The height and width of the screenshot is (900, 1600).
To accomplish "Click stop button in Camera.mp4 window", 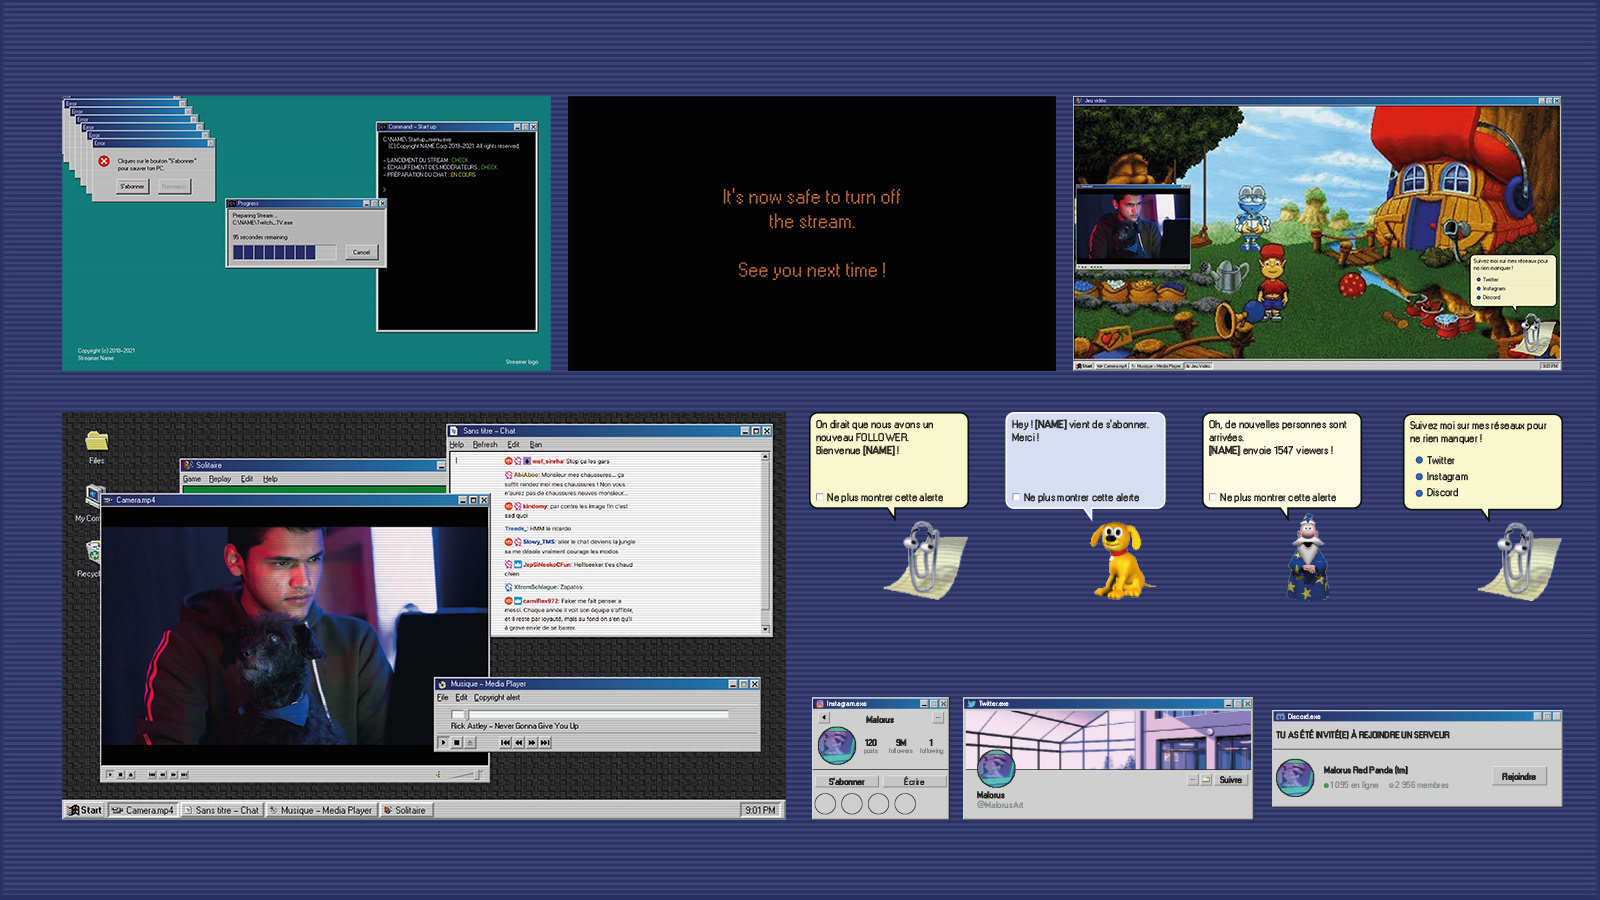I will coord(120,774).
